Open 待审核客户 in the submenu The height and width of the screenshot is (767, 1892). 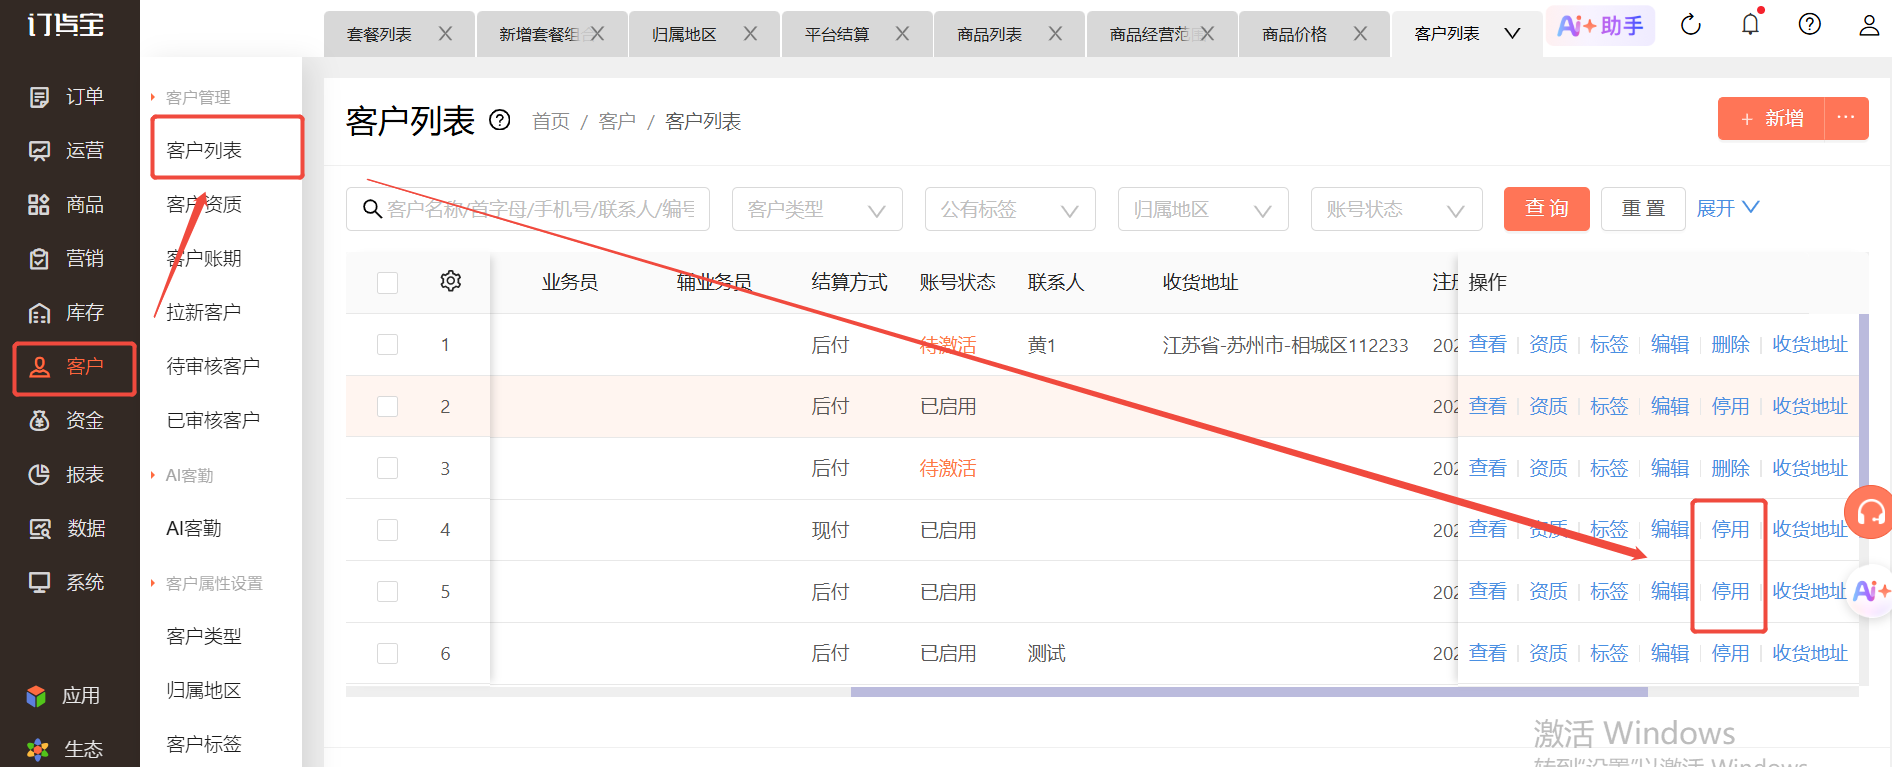[213, 367]
